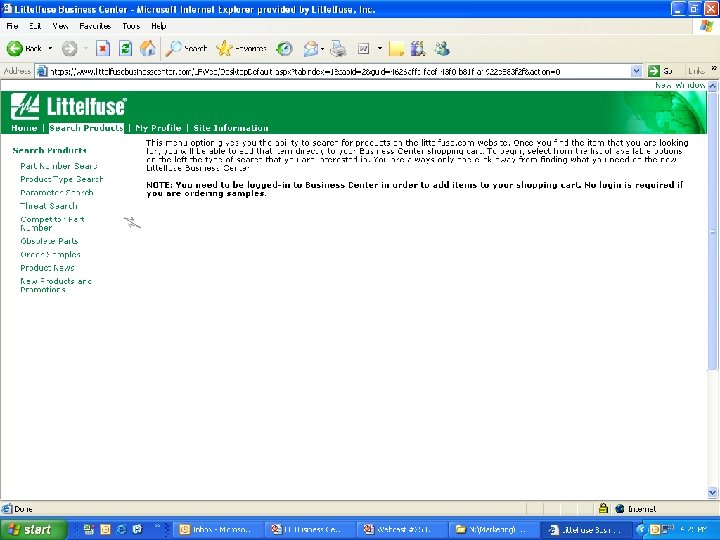This screenshot has height=540, width=720.
Task: Click the Home house icon in toolbar
Action: pyautogui.click(x=147, y=48)
